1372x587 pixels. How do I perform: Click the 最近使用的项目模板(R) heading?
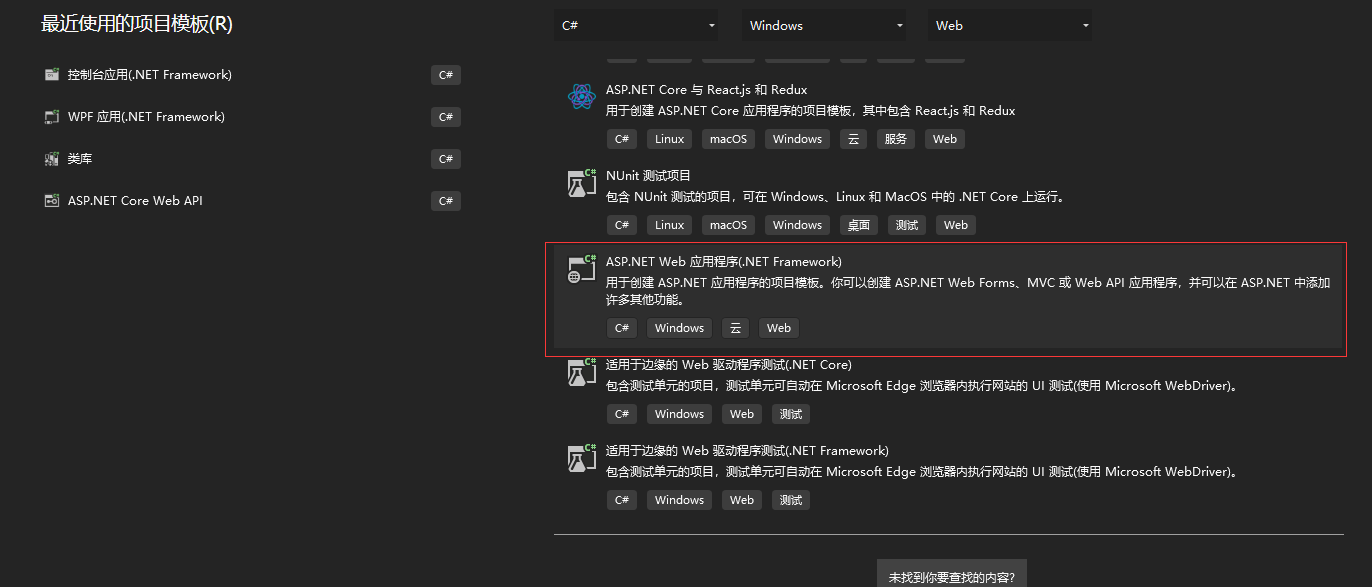click(x=137, y=24)
